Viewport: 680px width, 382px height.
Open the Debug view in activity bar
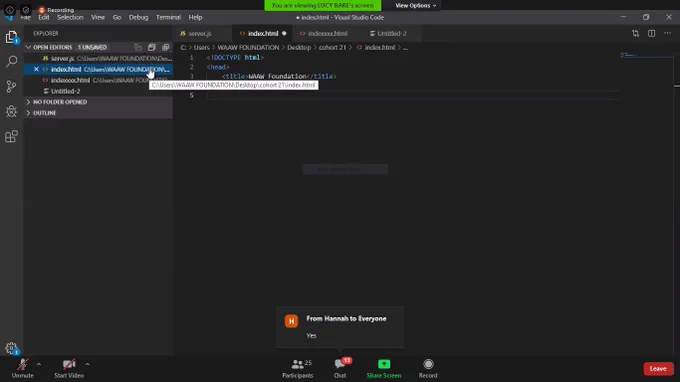(12, 111)
